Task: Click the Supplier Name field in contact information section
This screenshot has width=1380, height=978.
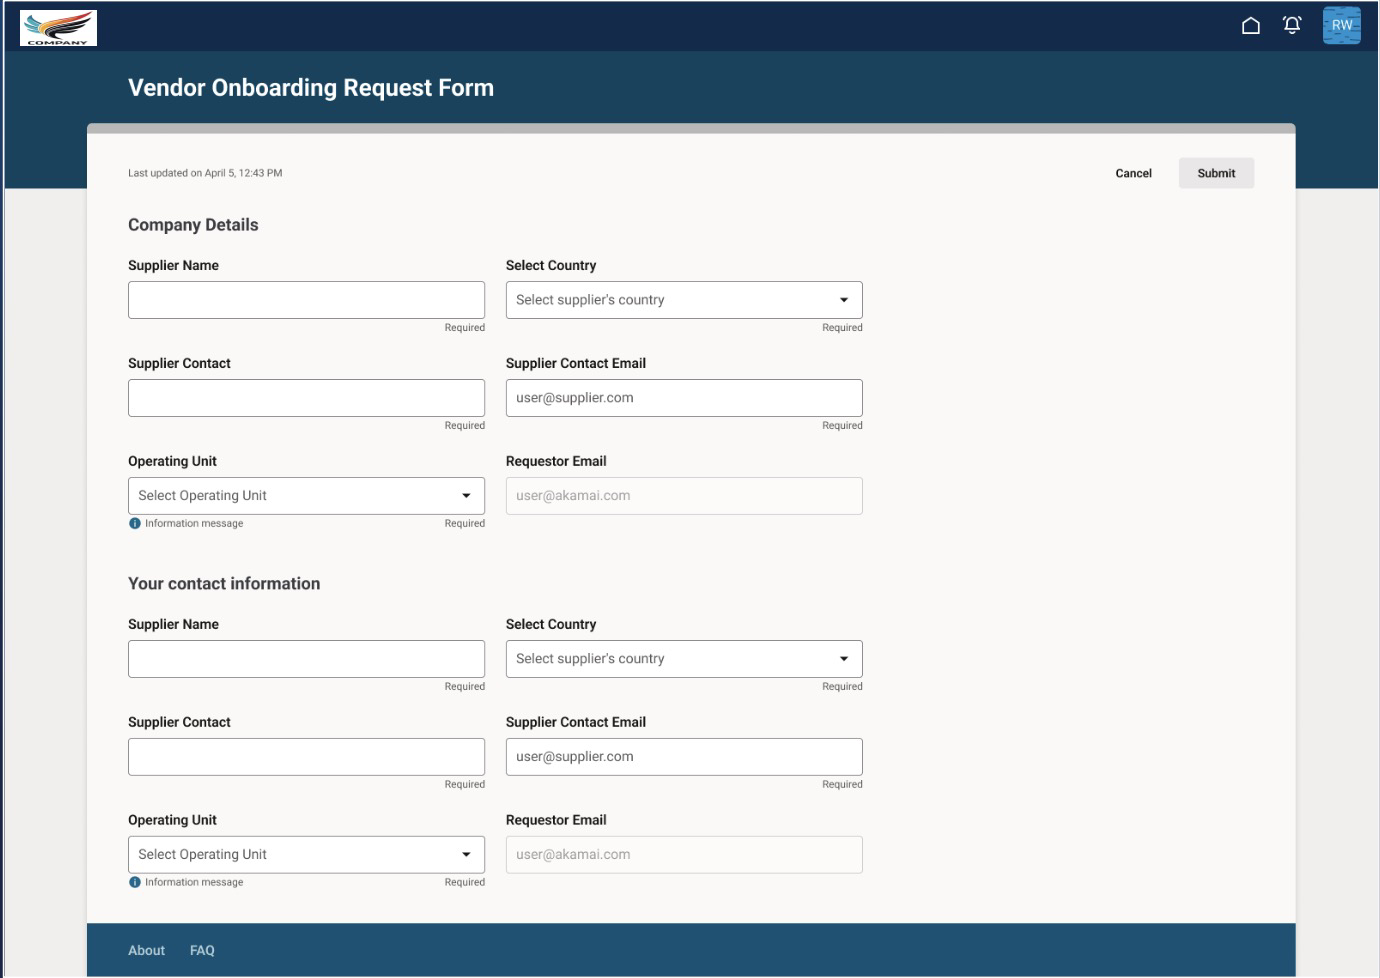Action: [306, 658]
